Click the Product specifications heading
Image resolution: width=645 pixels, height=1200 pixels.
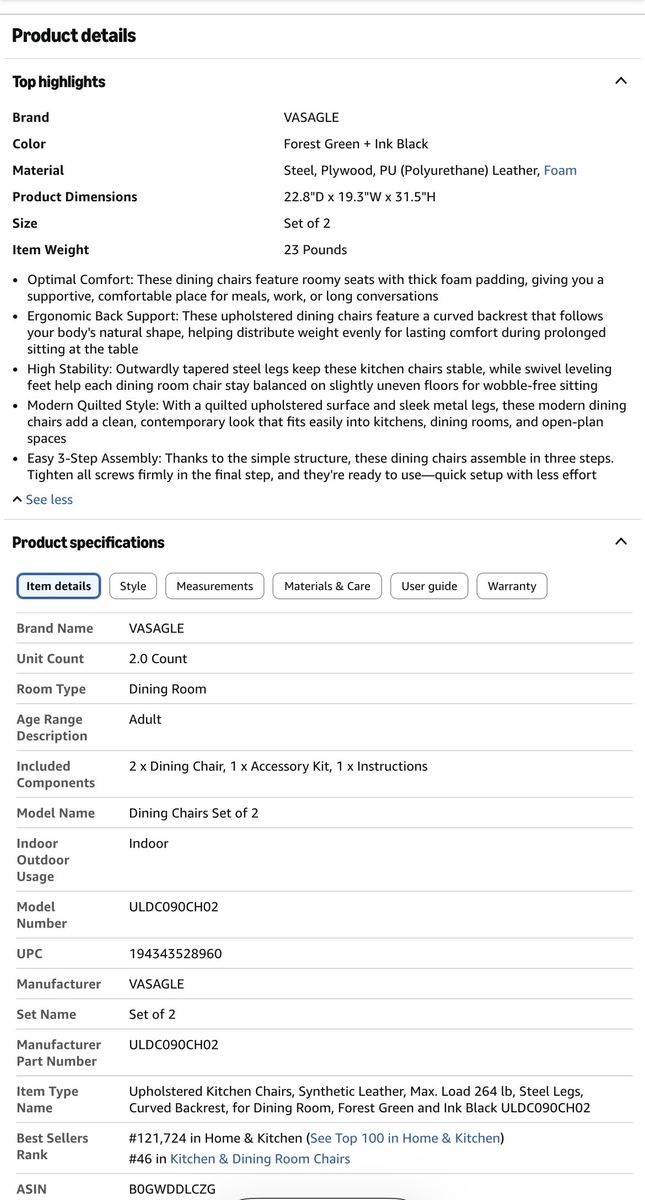(x=88, y=543)
